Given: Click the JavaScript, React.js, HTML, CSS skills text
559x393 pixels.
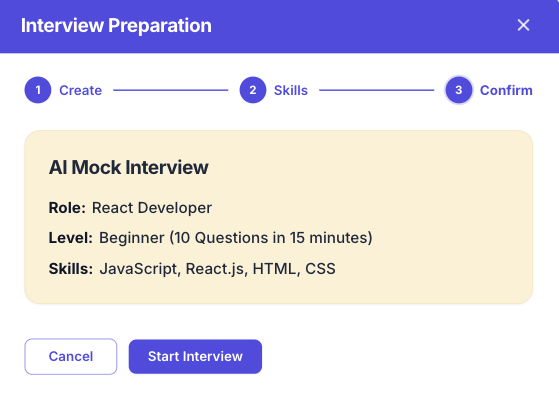Looking at the screenshot, I should pos(217,269).
